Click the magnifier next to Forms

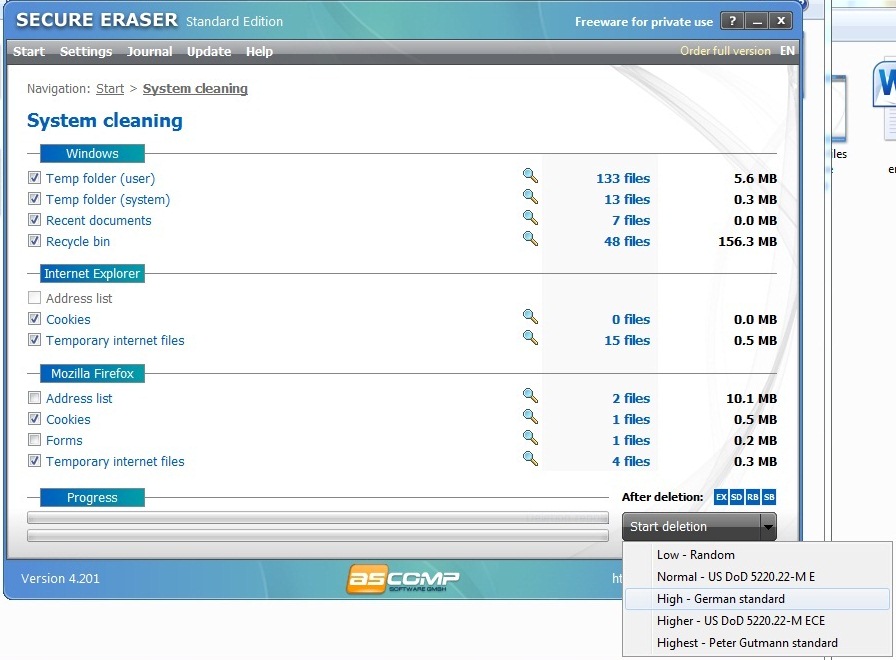(530, 438)
